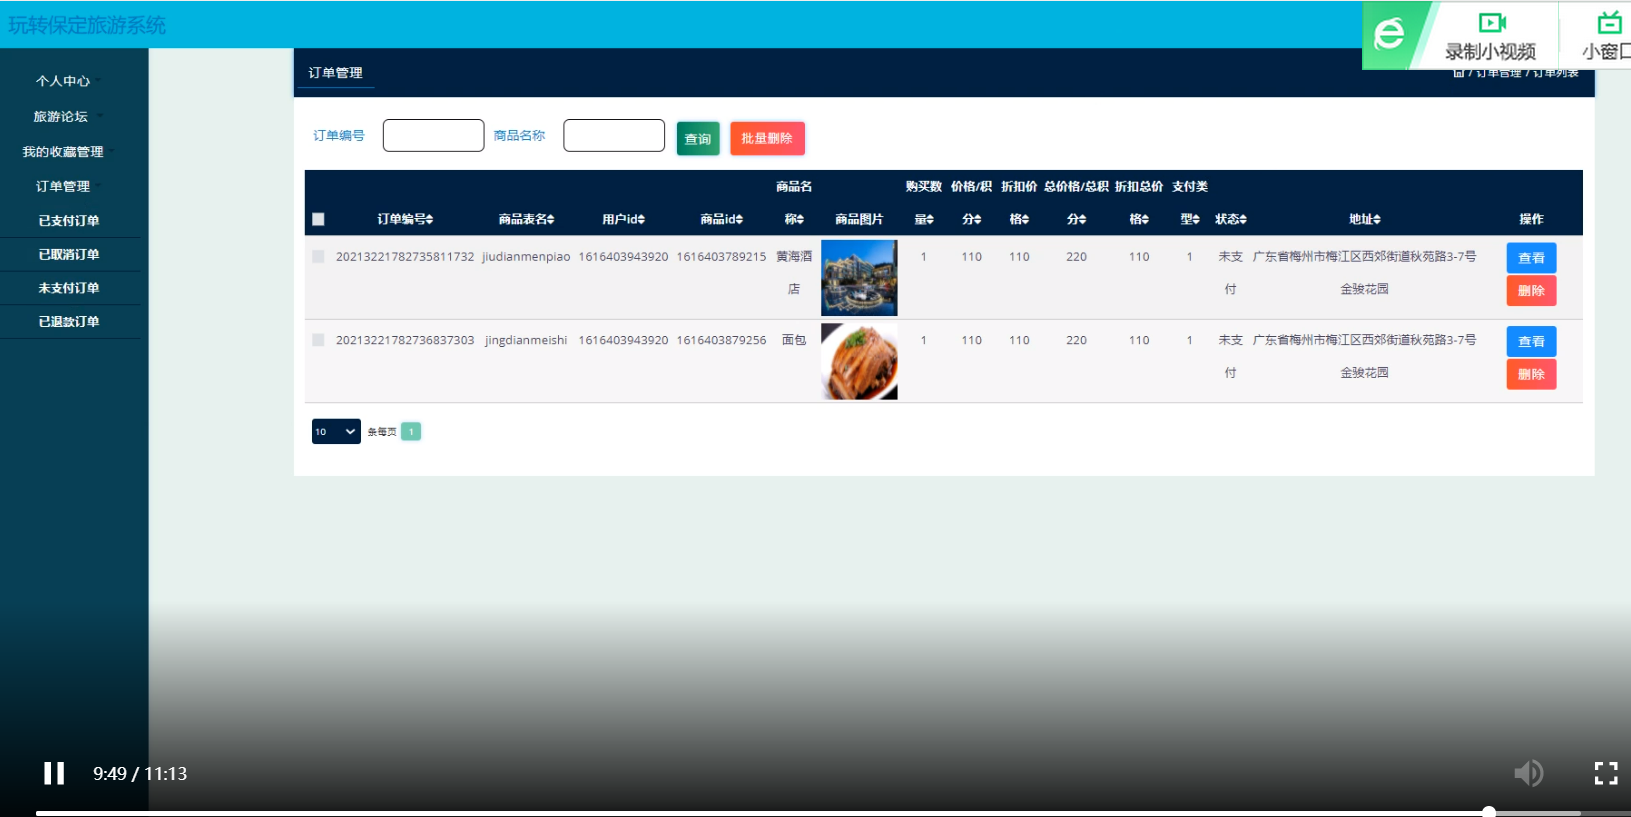Go to pagination page 1
This screenshot has width=1631, height=817.
[x=411, y=432]
